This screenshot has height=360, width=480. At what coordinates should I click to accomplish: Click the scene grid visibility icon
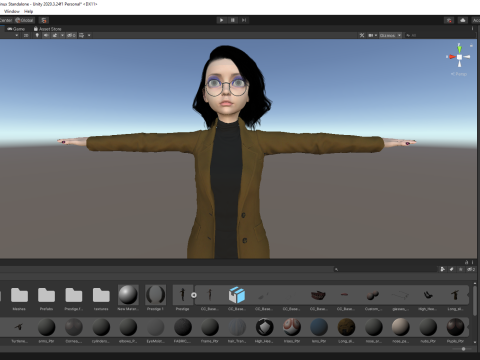[81, 35]
